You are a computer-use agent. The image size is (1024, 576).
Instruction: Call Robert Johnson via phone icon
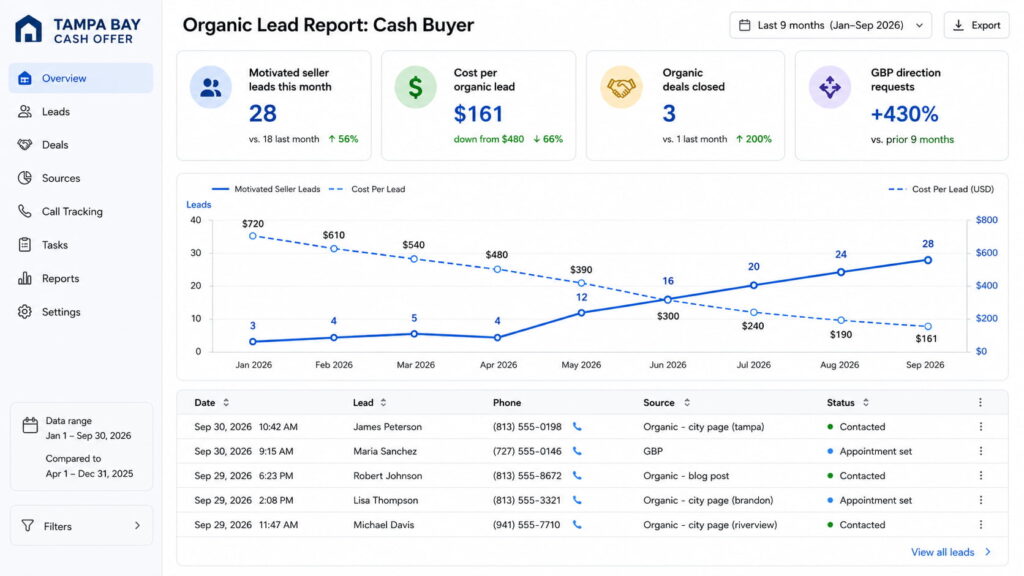(x=577, y=476)
